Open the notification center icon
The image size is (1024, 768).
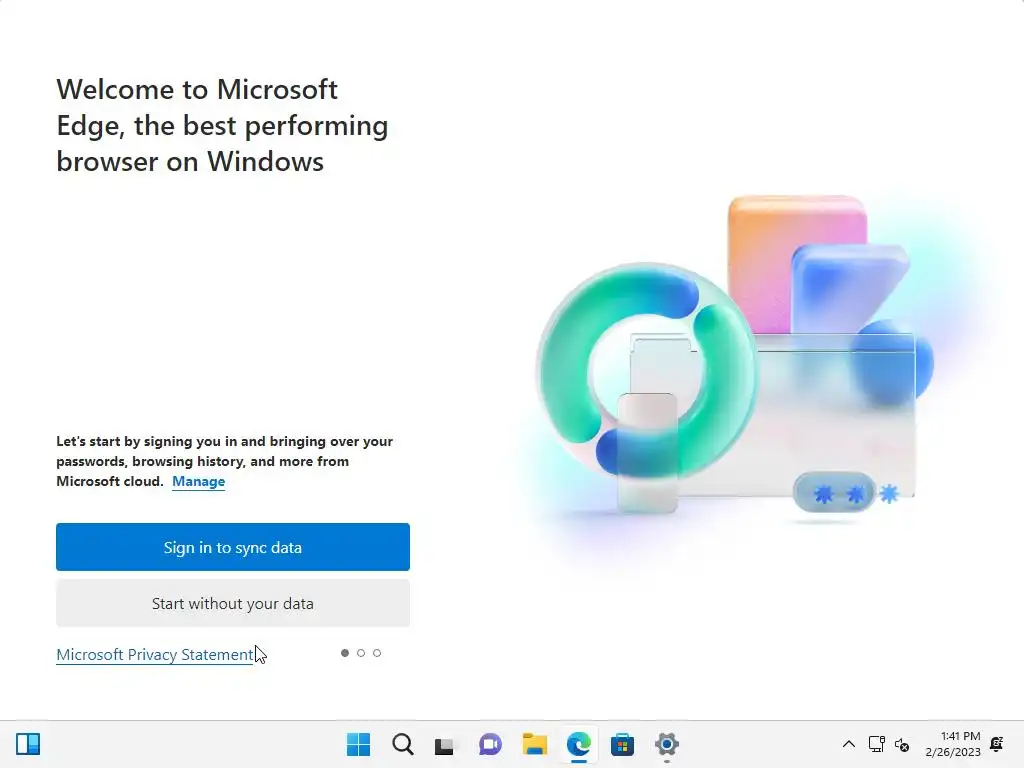coord(997,744)
